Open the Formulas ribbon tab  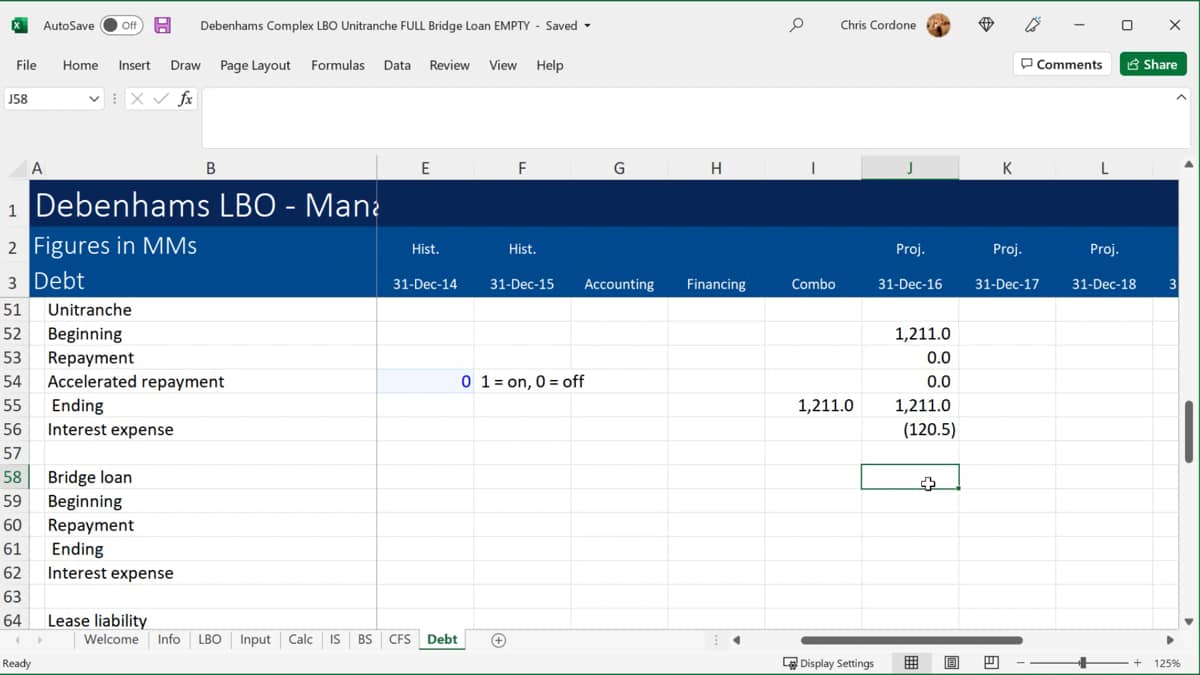(338, 65)
